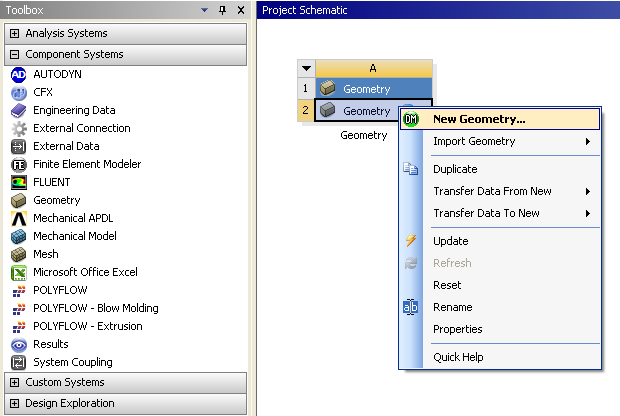This screenshot has width=620, height=416.
Task: Select the POLYFLOW - Blow Molding icon
Action: [x=19, y=308]
